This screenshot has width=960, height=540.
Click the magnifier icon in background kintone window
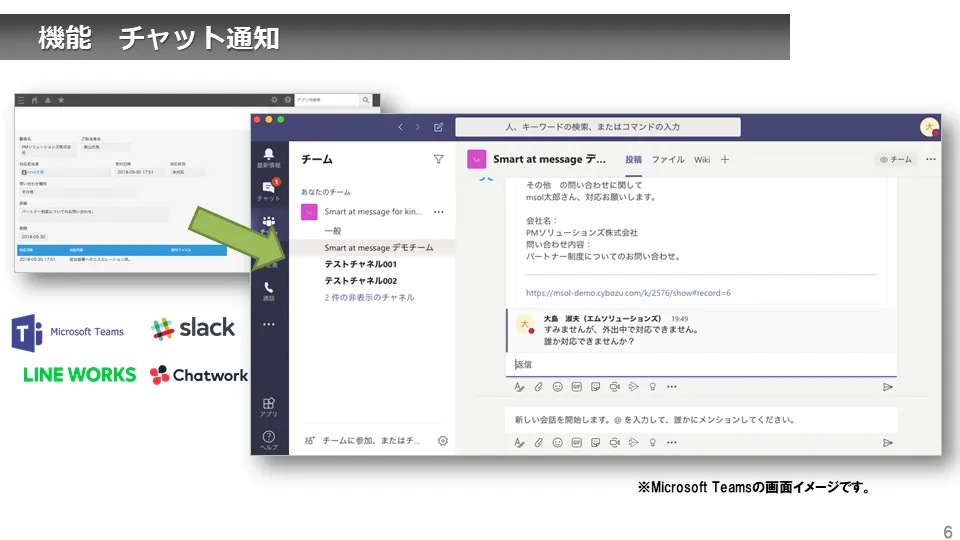pos(366,100)
